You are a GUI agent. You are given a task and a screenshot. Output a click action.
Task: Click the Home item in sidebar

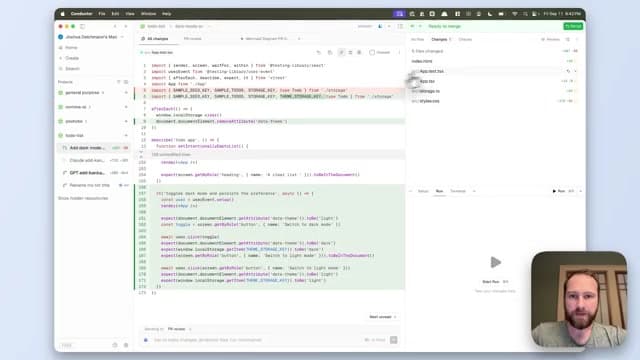tap(71, 48)
